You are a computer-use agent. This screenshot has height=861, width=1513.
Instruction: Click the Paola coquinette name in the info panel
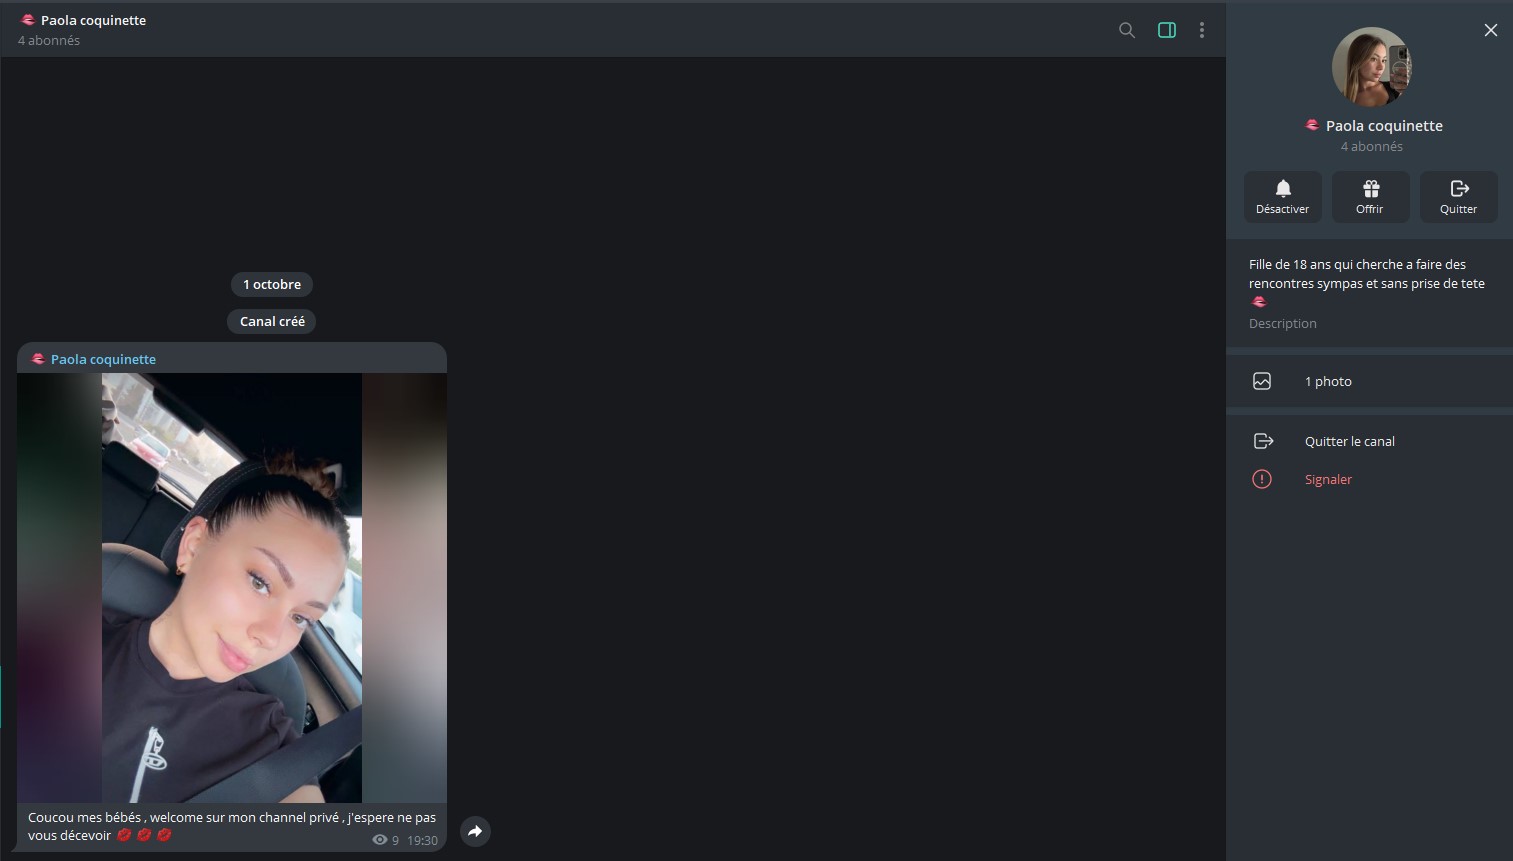[x=1384, y=126]
